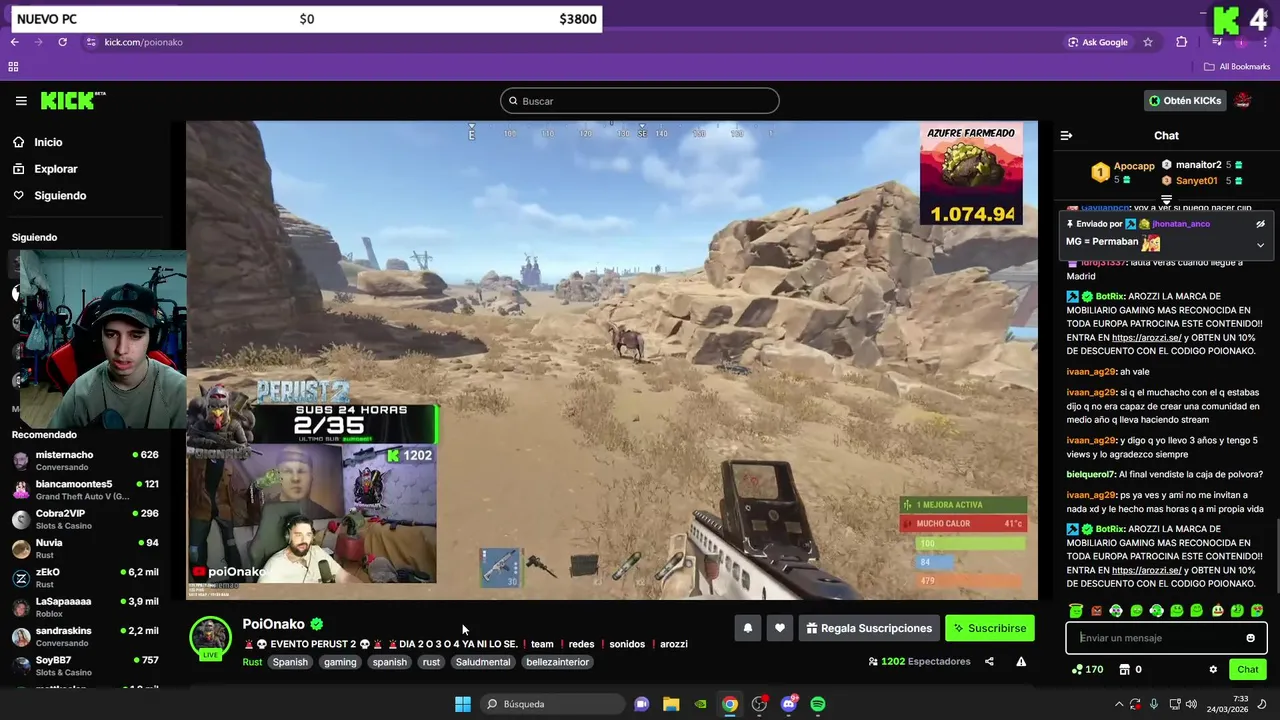Open Siguiendo in the sidebar
Screen dimensions: 1280x720
[60, 196]
